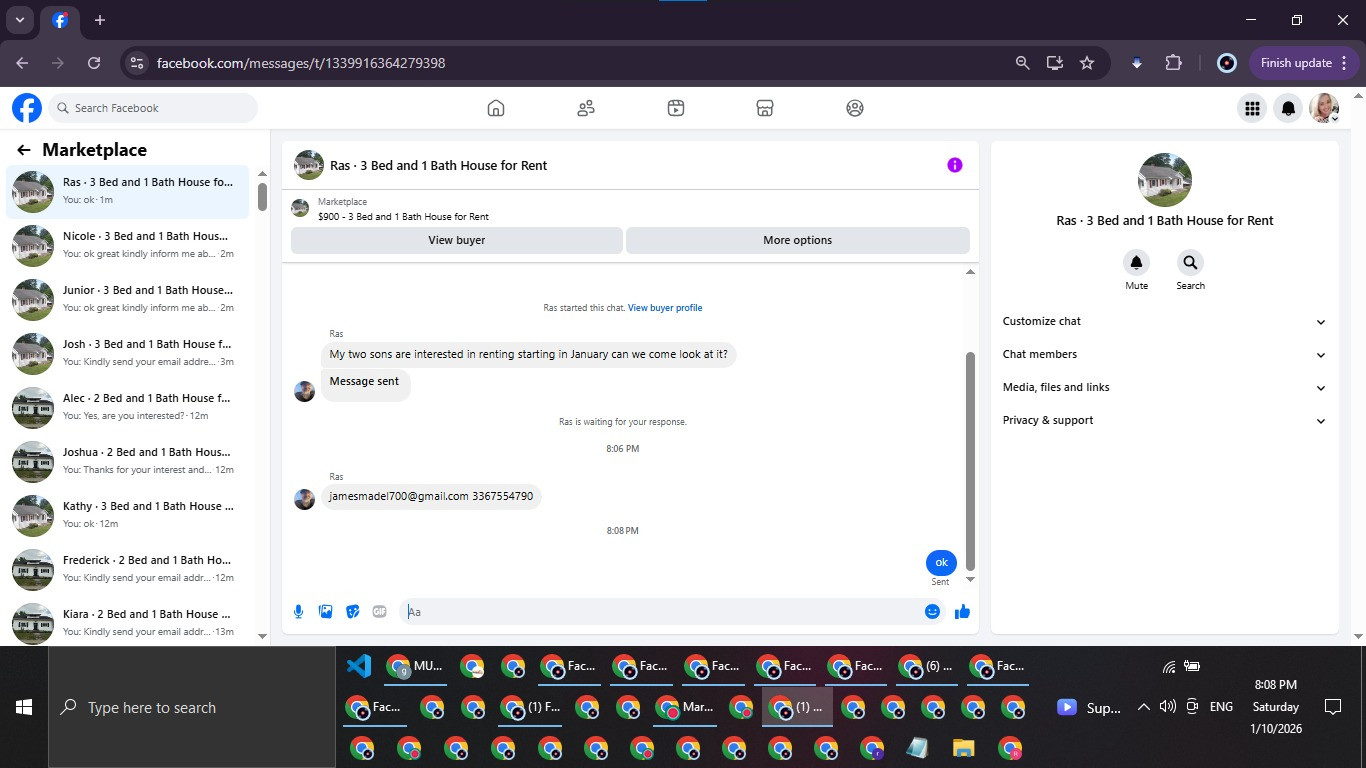This screenshot has height=768, width=1366.
Task: Open the account profile picture menu
Action: point(1325,108)
